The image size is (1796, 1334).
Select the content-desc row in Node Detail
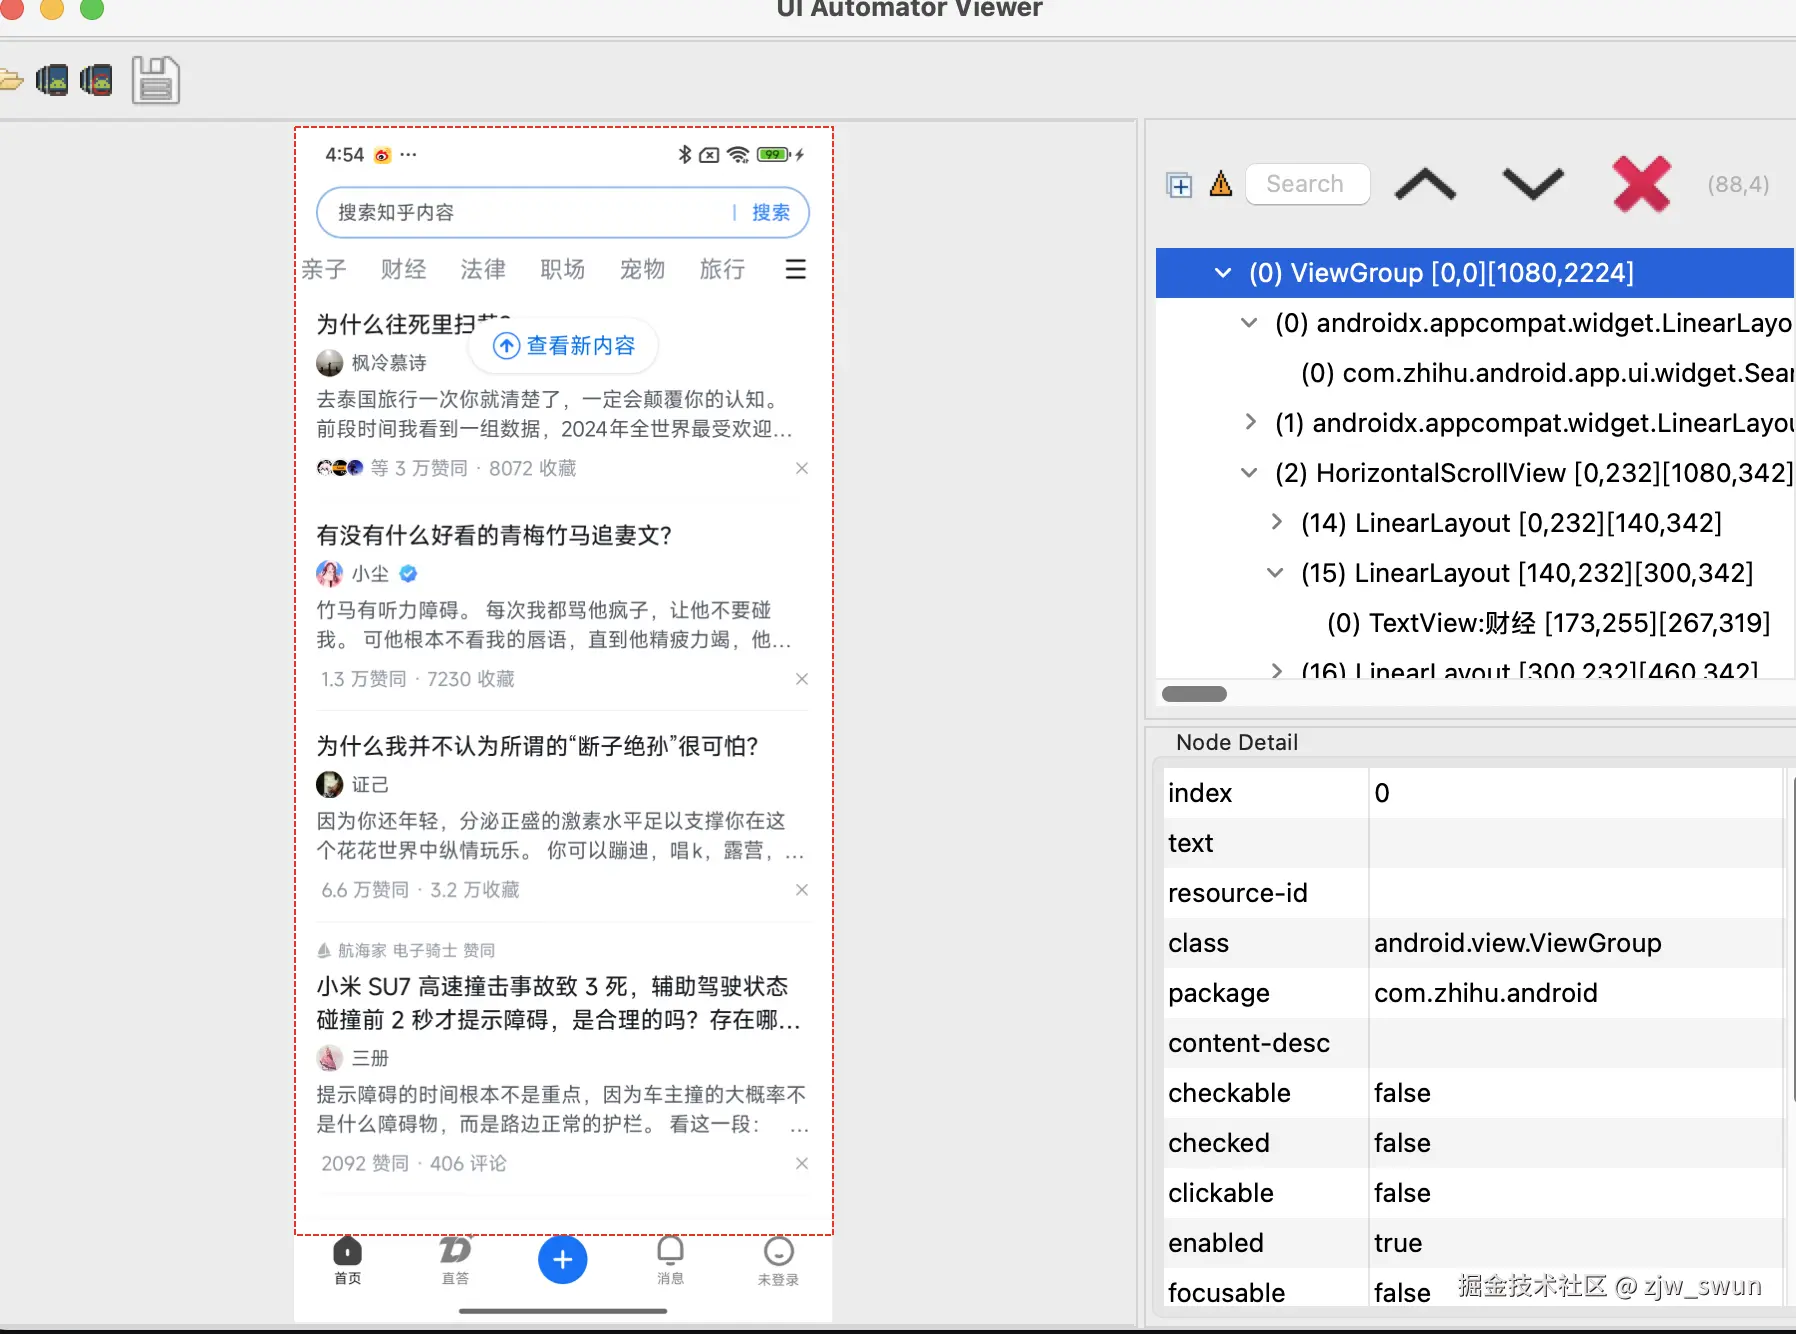click(1474, 1043)
